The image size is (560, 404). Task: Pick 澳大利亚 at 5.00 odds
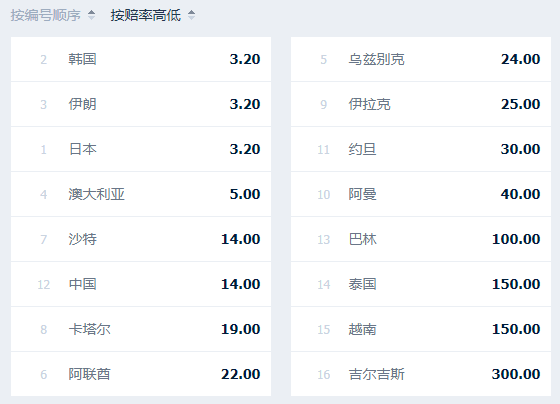point(141,194)
